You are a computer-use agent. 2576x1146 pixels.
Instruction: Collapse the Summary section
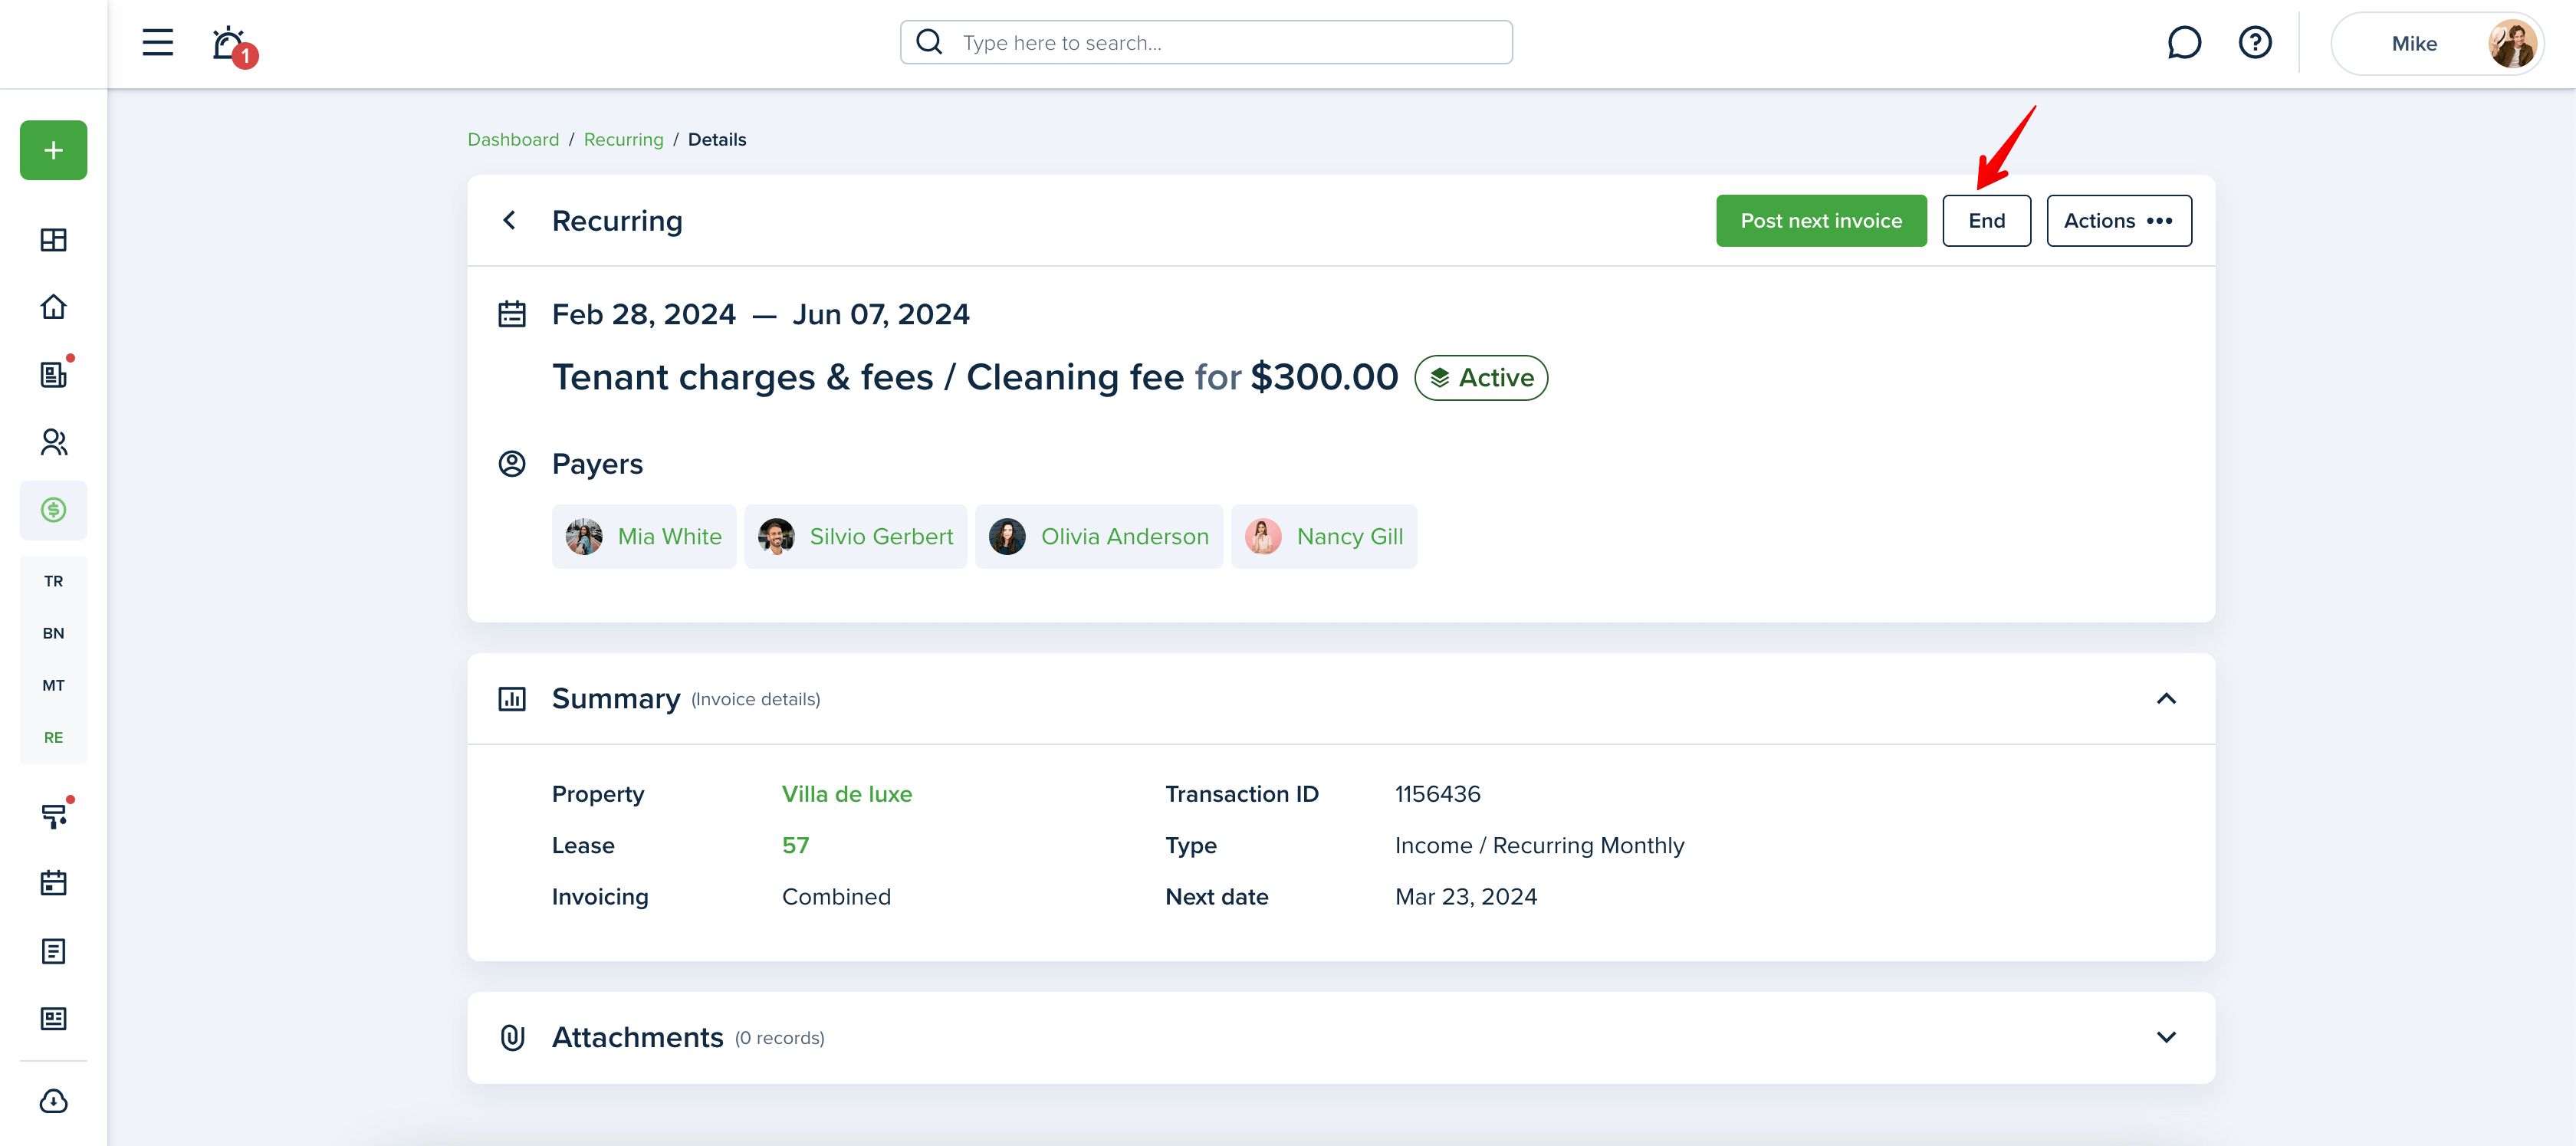(x=2166, y=699)
